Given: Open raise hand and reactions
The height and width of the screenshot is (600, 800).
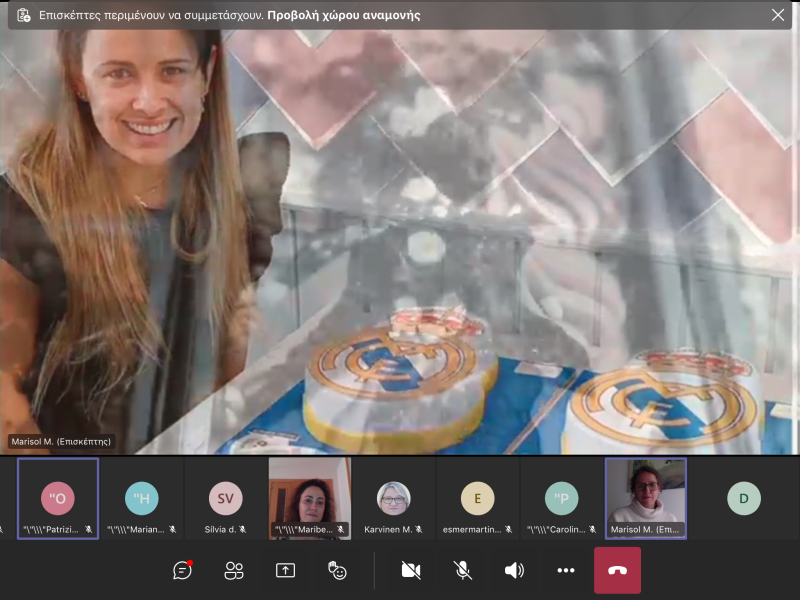Looking at the screenshot, I should (337, 570).
